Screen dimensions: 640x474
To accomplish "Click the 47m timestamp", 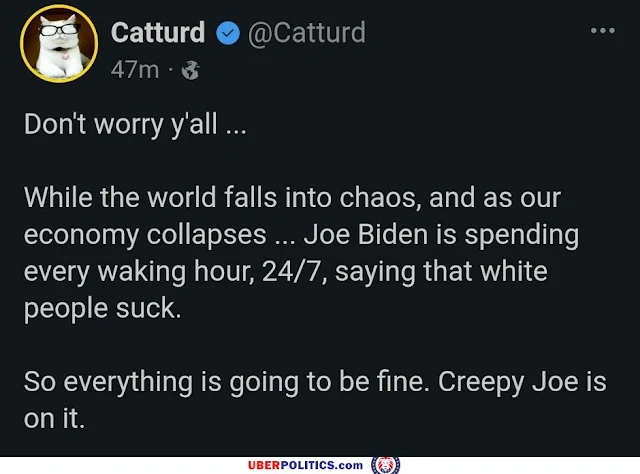I will point(135,70).
